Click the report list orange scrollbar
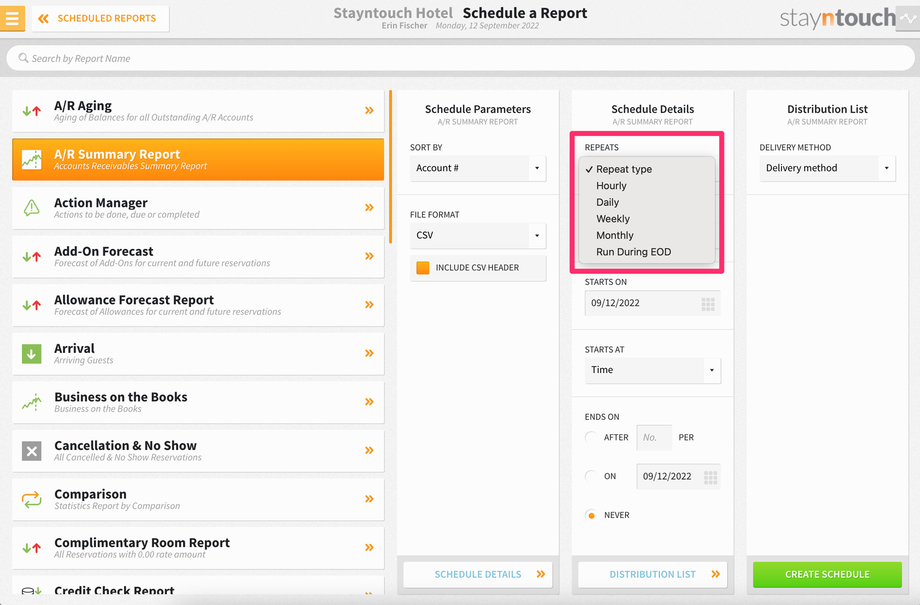920x605 pixels. (390, 167)
